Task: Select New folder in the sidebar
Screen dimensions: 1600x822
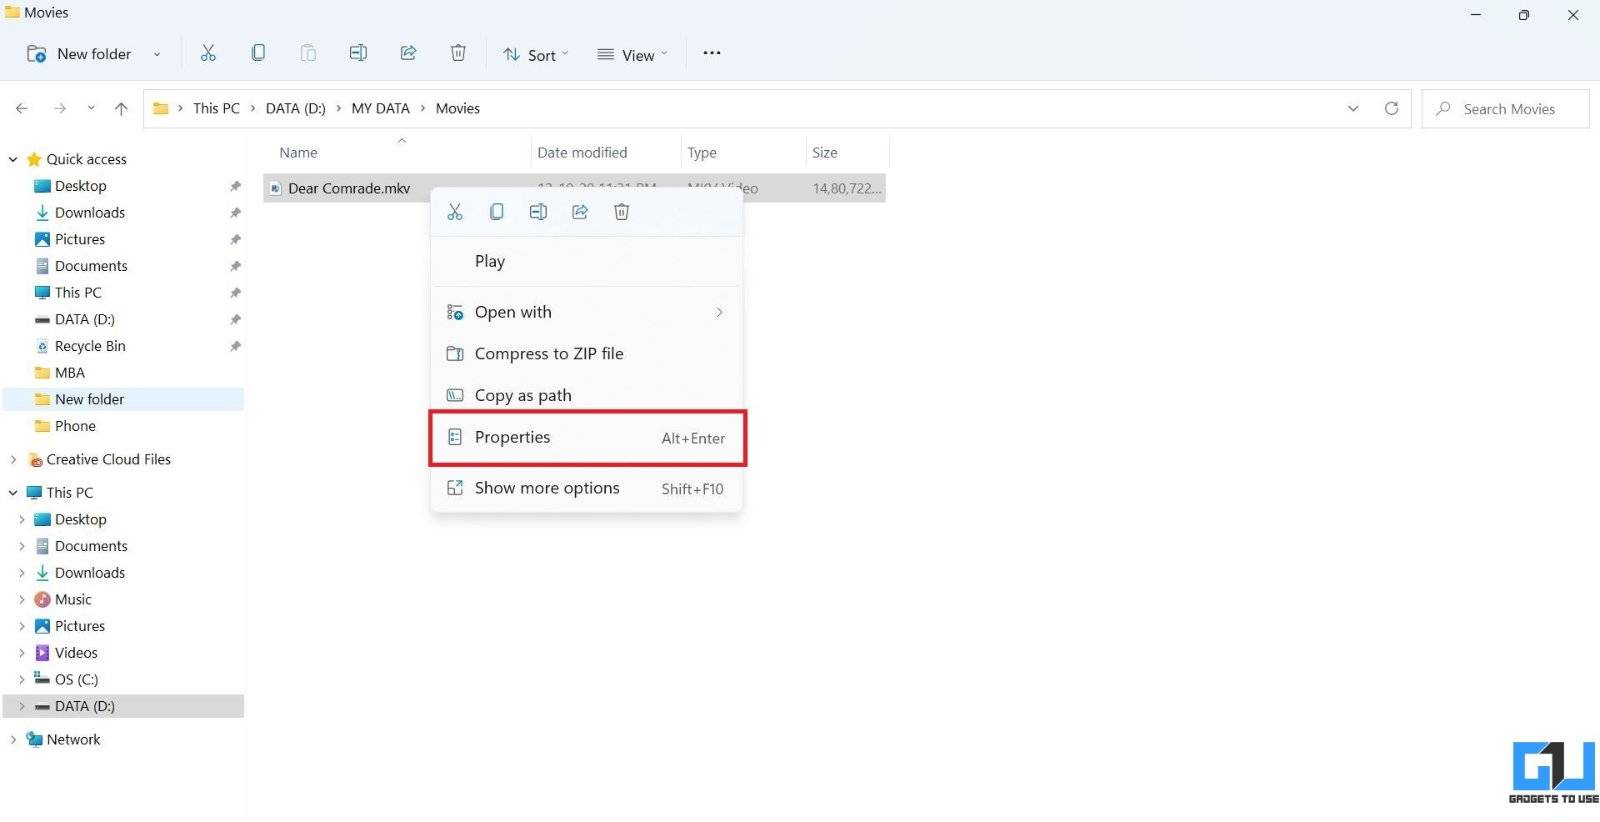Action: point(124,399)
